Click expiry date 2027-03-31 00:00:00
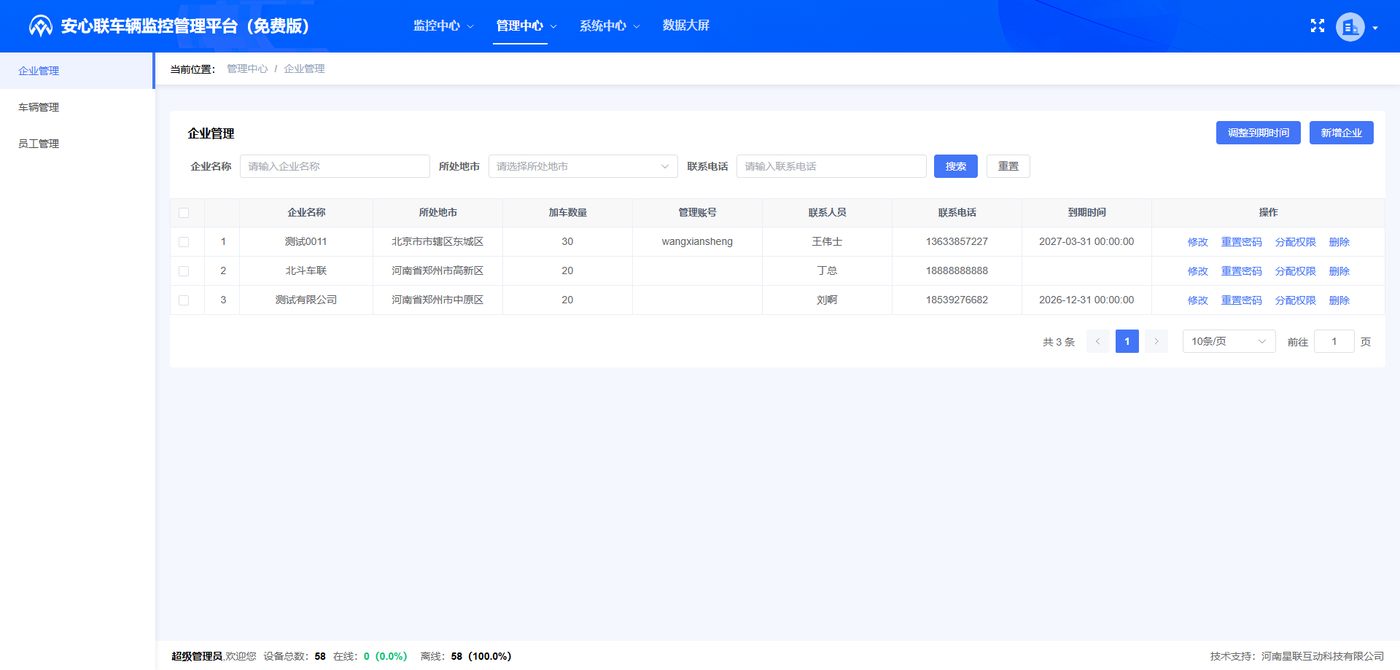The image size is (1400, 670). (x=1087, y=242)
